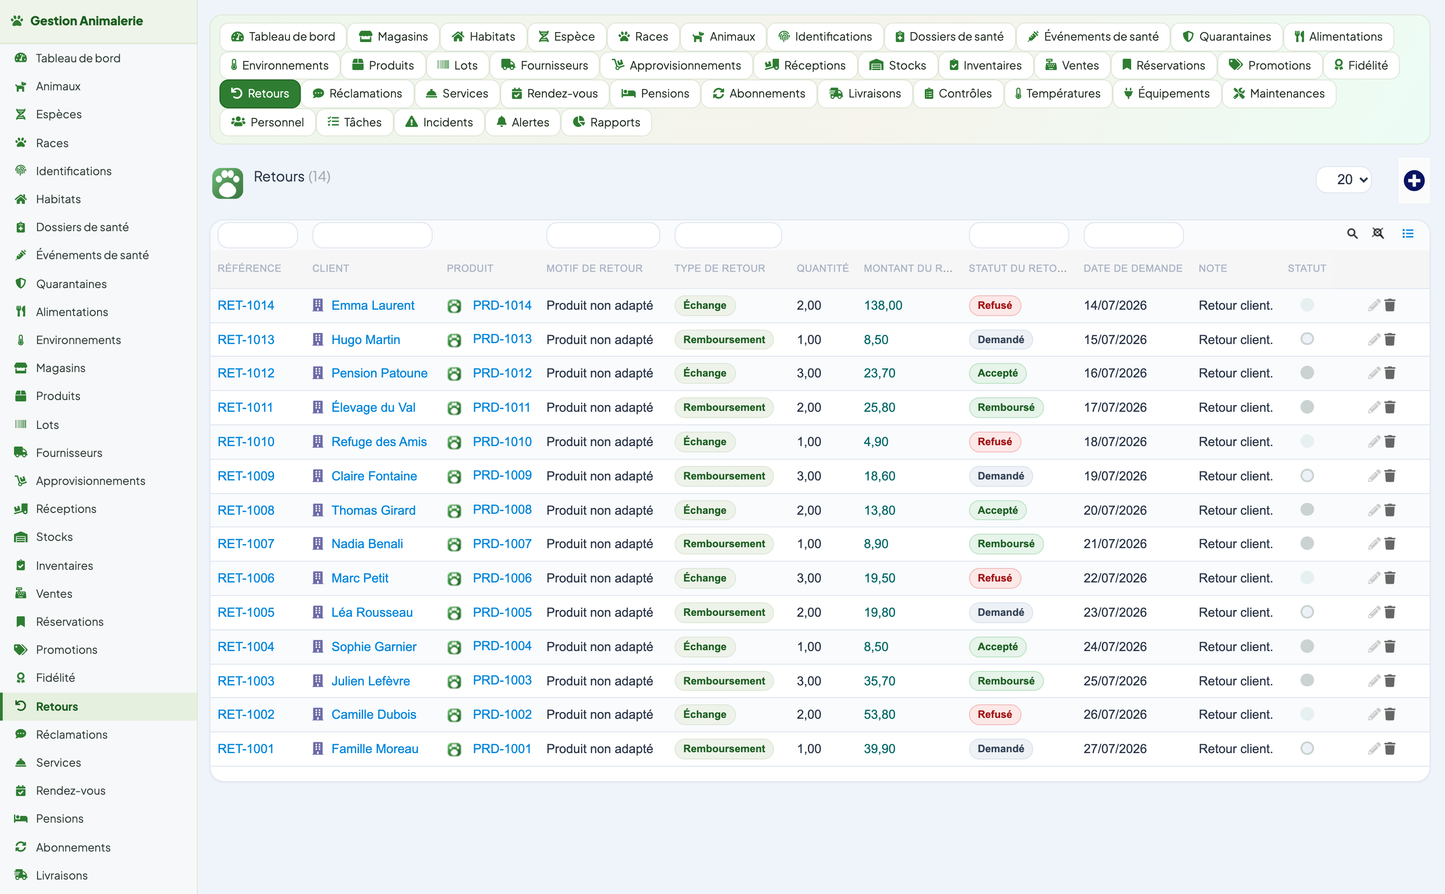The height and width of the screenshot is (894, 1445).
Task: Click the paw logo next to Retours title
Action: [228, 183]
